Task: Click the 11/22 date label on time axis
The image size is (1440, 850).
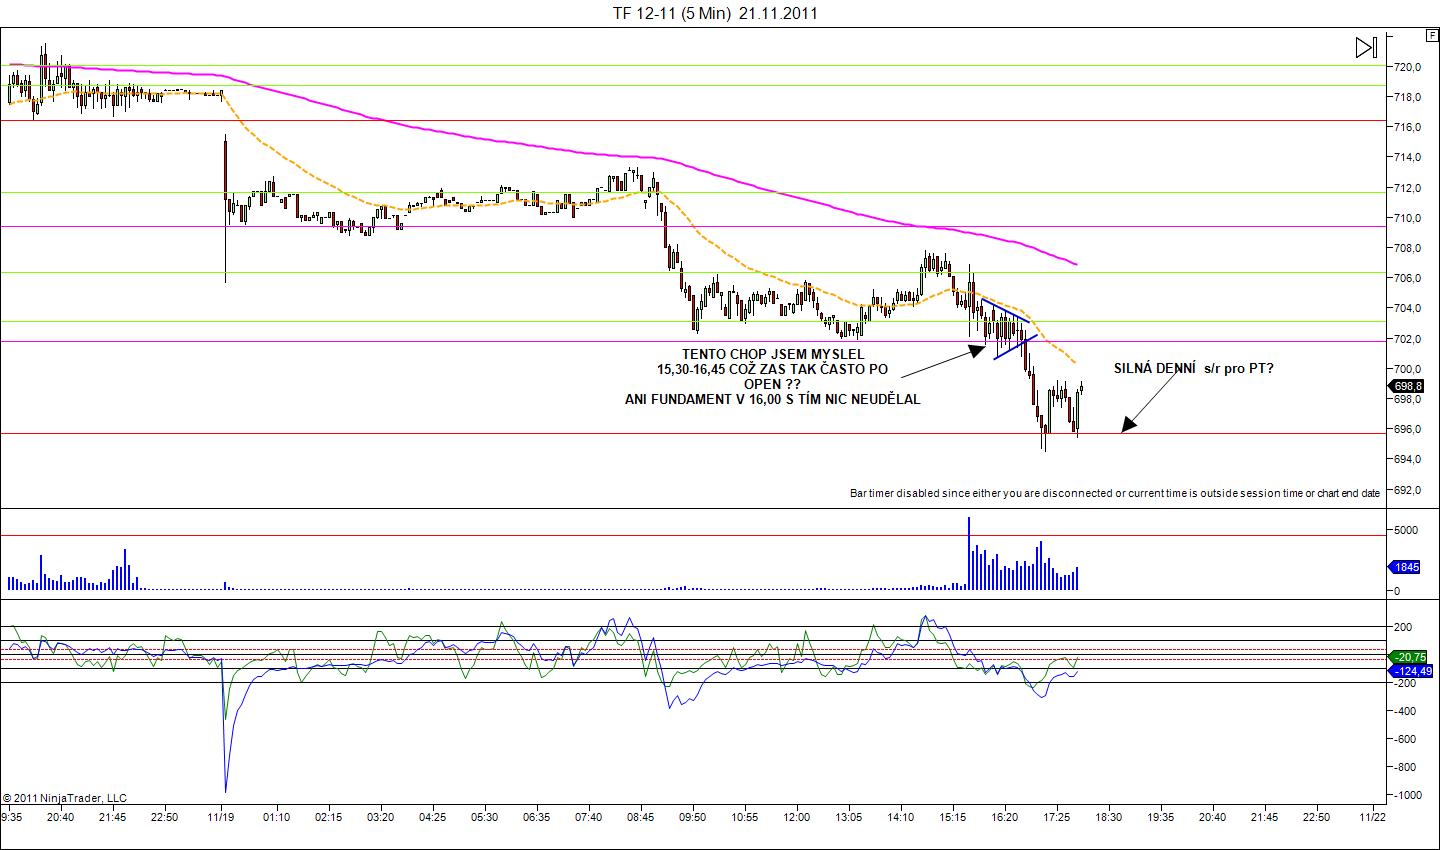Action: click(x=1372, y=817)
